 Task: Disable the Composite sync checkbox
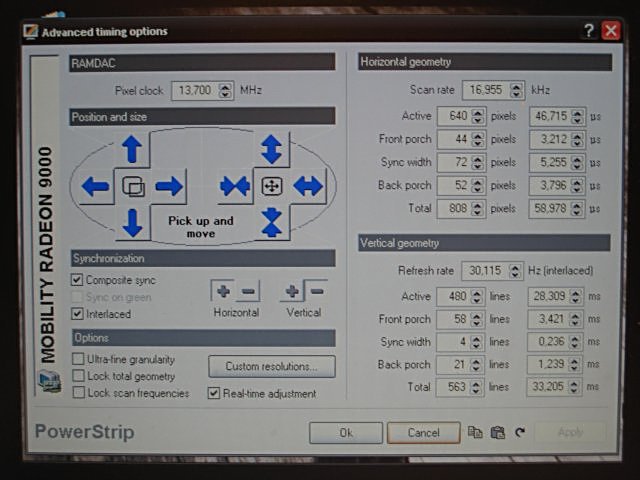[78, 280]
